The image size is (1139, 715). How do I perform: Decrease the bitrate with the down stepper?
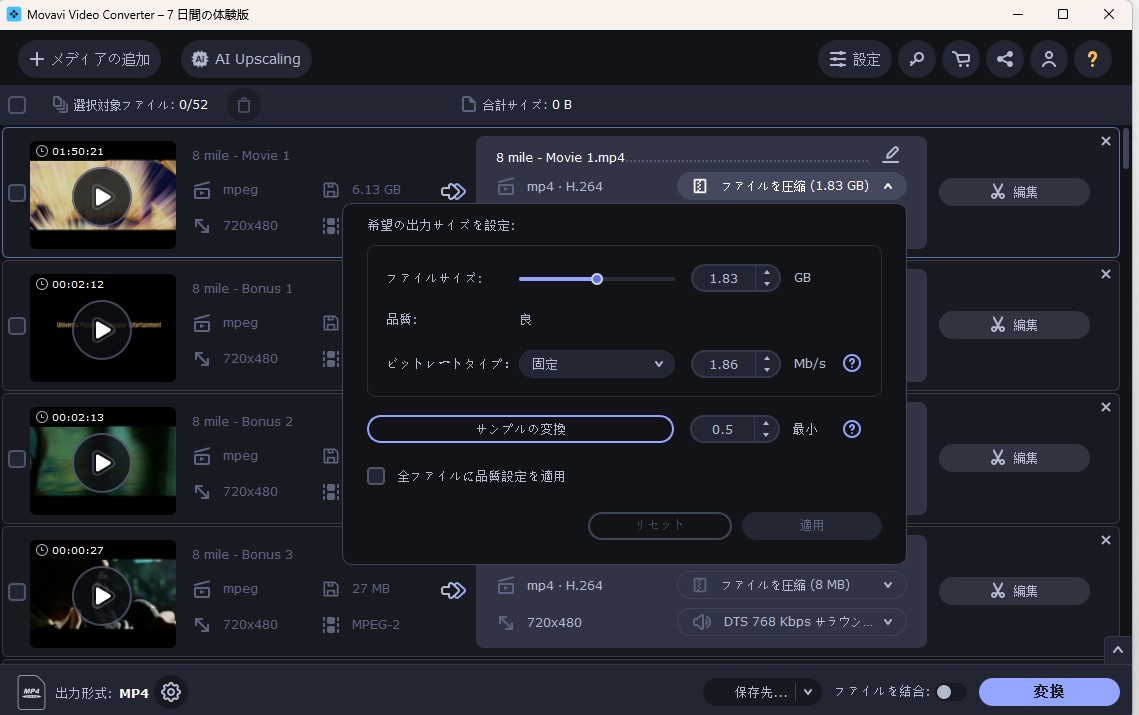click(767, 370)
